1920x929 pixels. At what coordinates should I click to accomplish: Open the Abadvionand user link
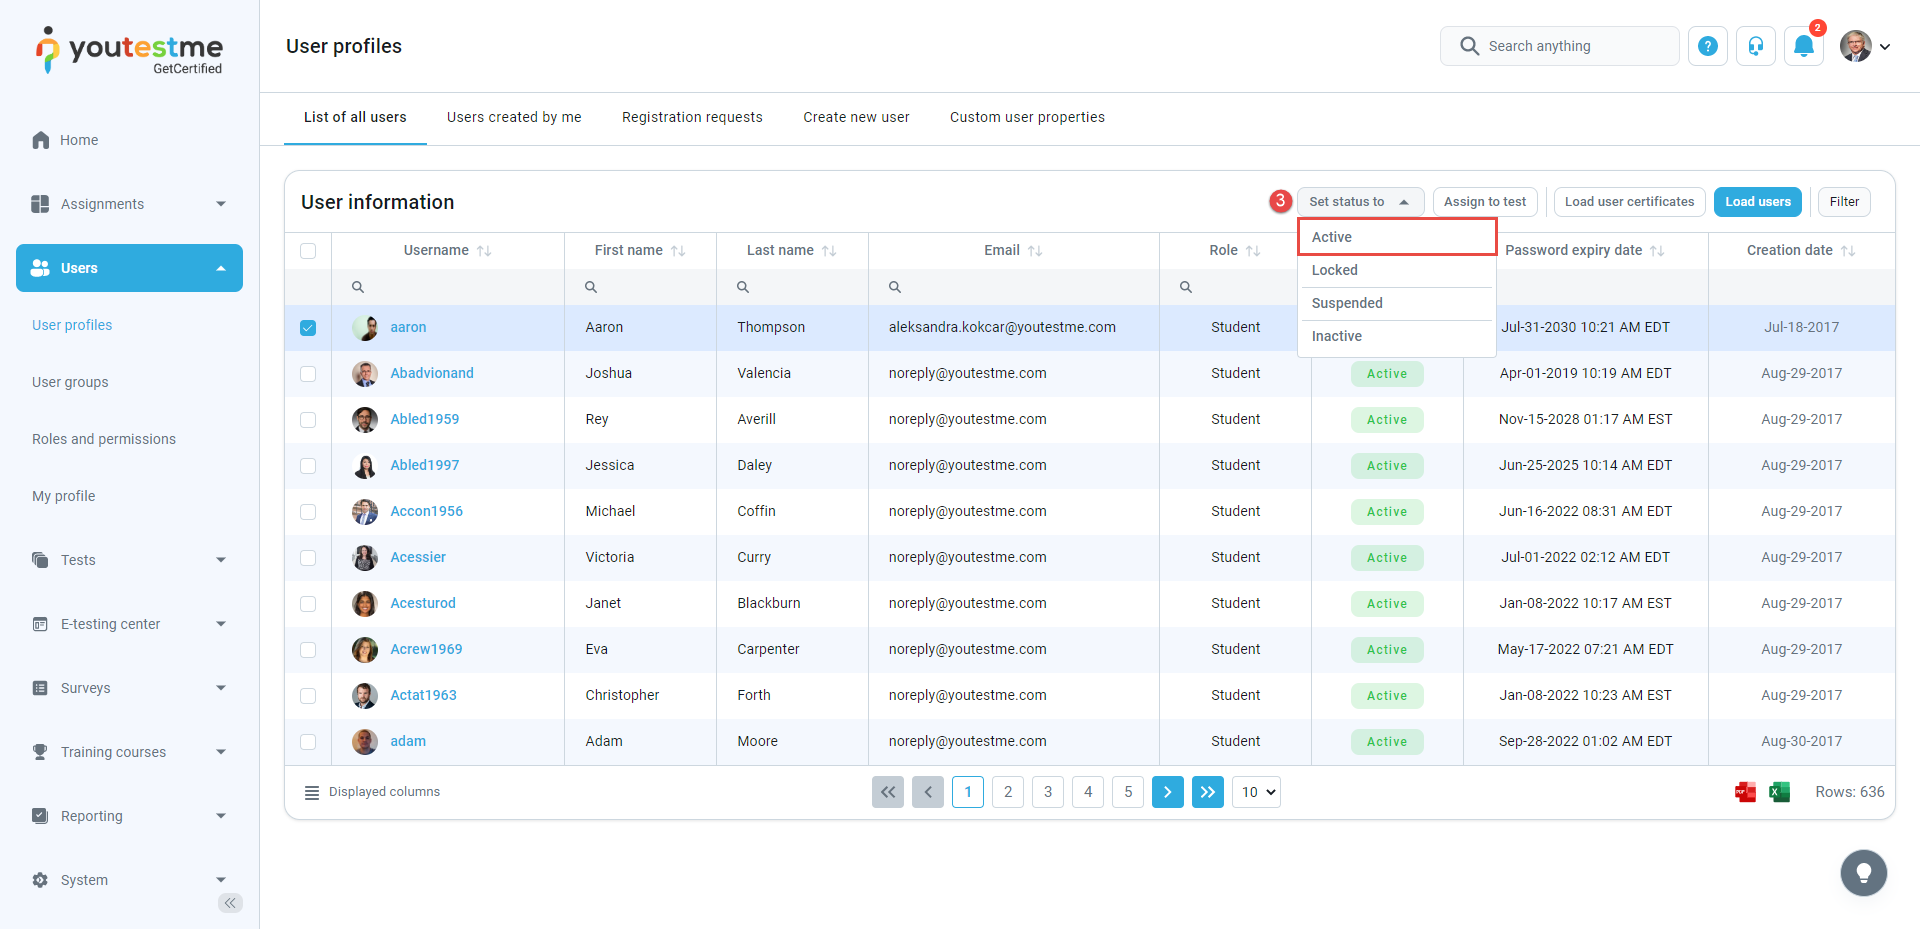(432, 374)
